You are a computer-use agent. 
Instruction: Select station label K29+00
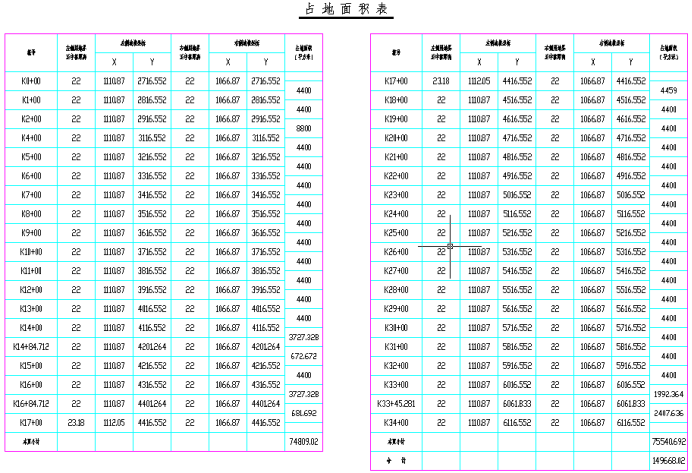coord(396,309)
